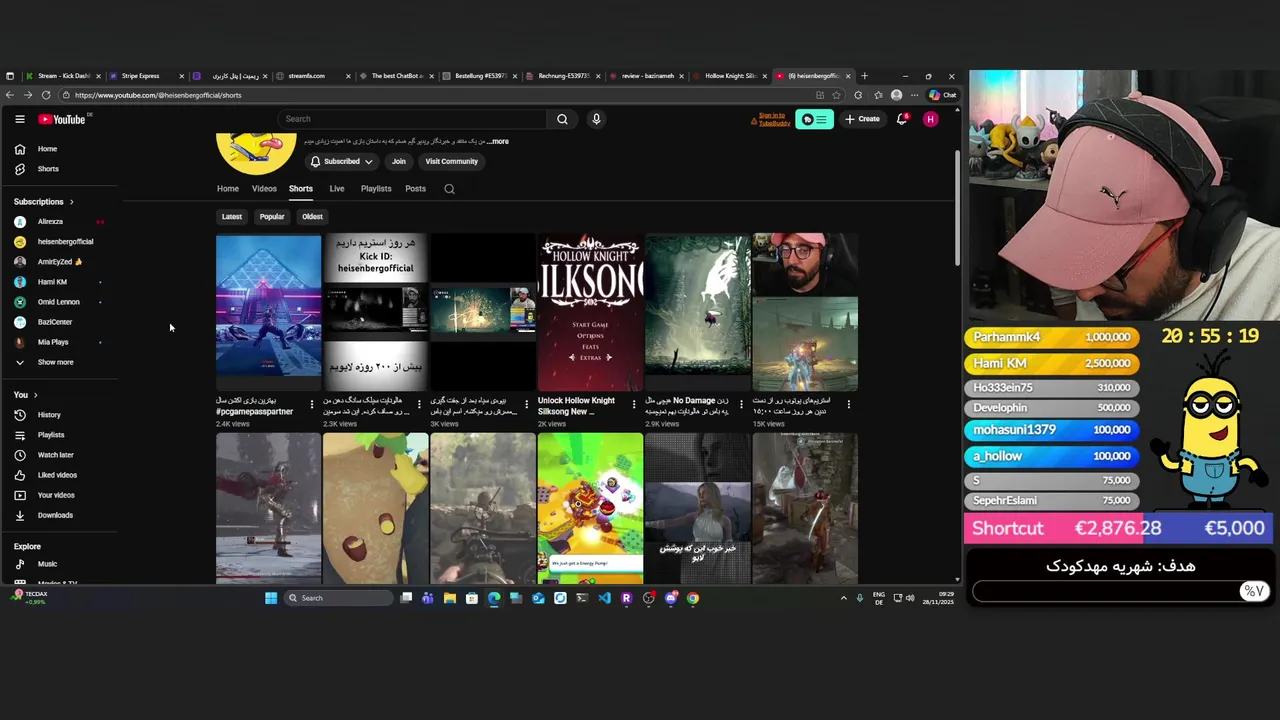Open options menu for #pcgamepasspartner short
The image size is (1280, 720).
tap(312, 405)
